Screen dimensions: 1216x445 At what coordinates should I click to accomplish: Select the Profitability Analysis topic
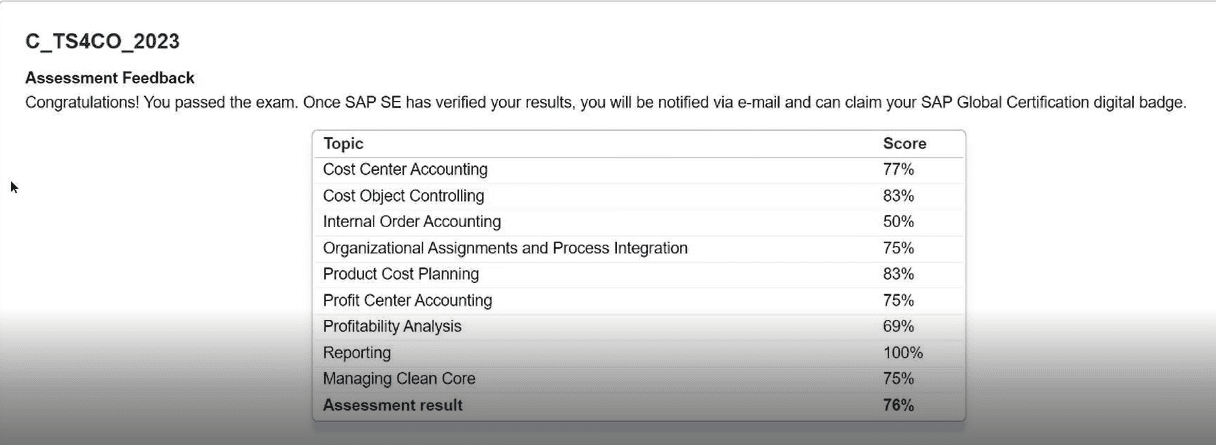(392, 326)
